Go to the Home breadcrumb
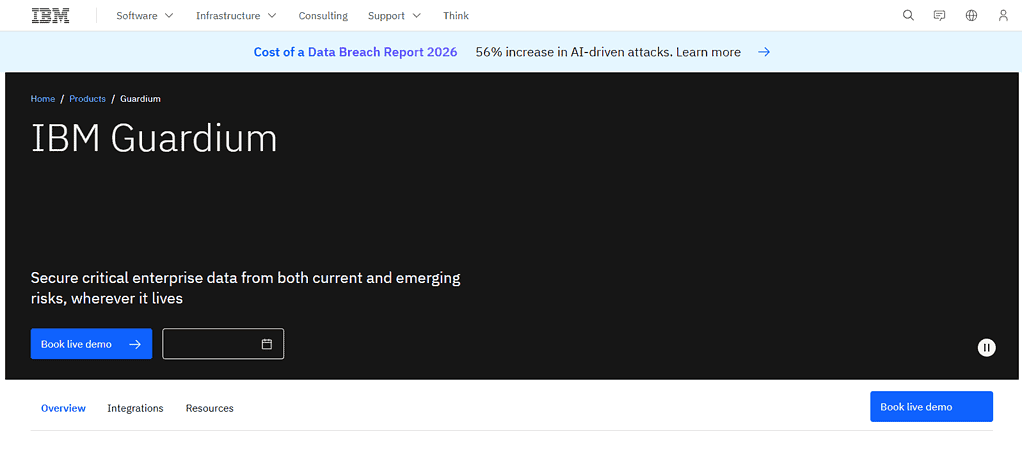This screenshot has height=468, width=1022. (x=42, y=98)
